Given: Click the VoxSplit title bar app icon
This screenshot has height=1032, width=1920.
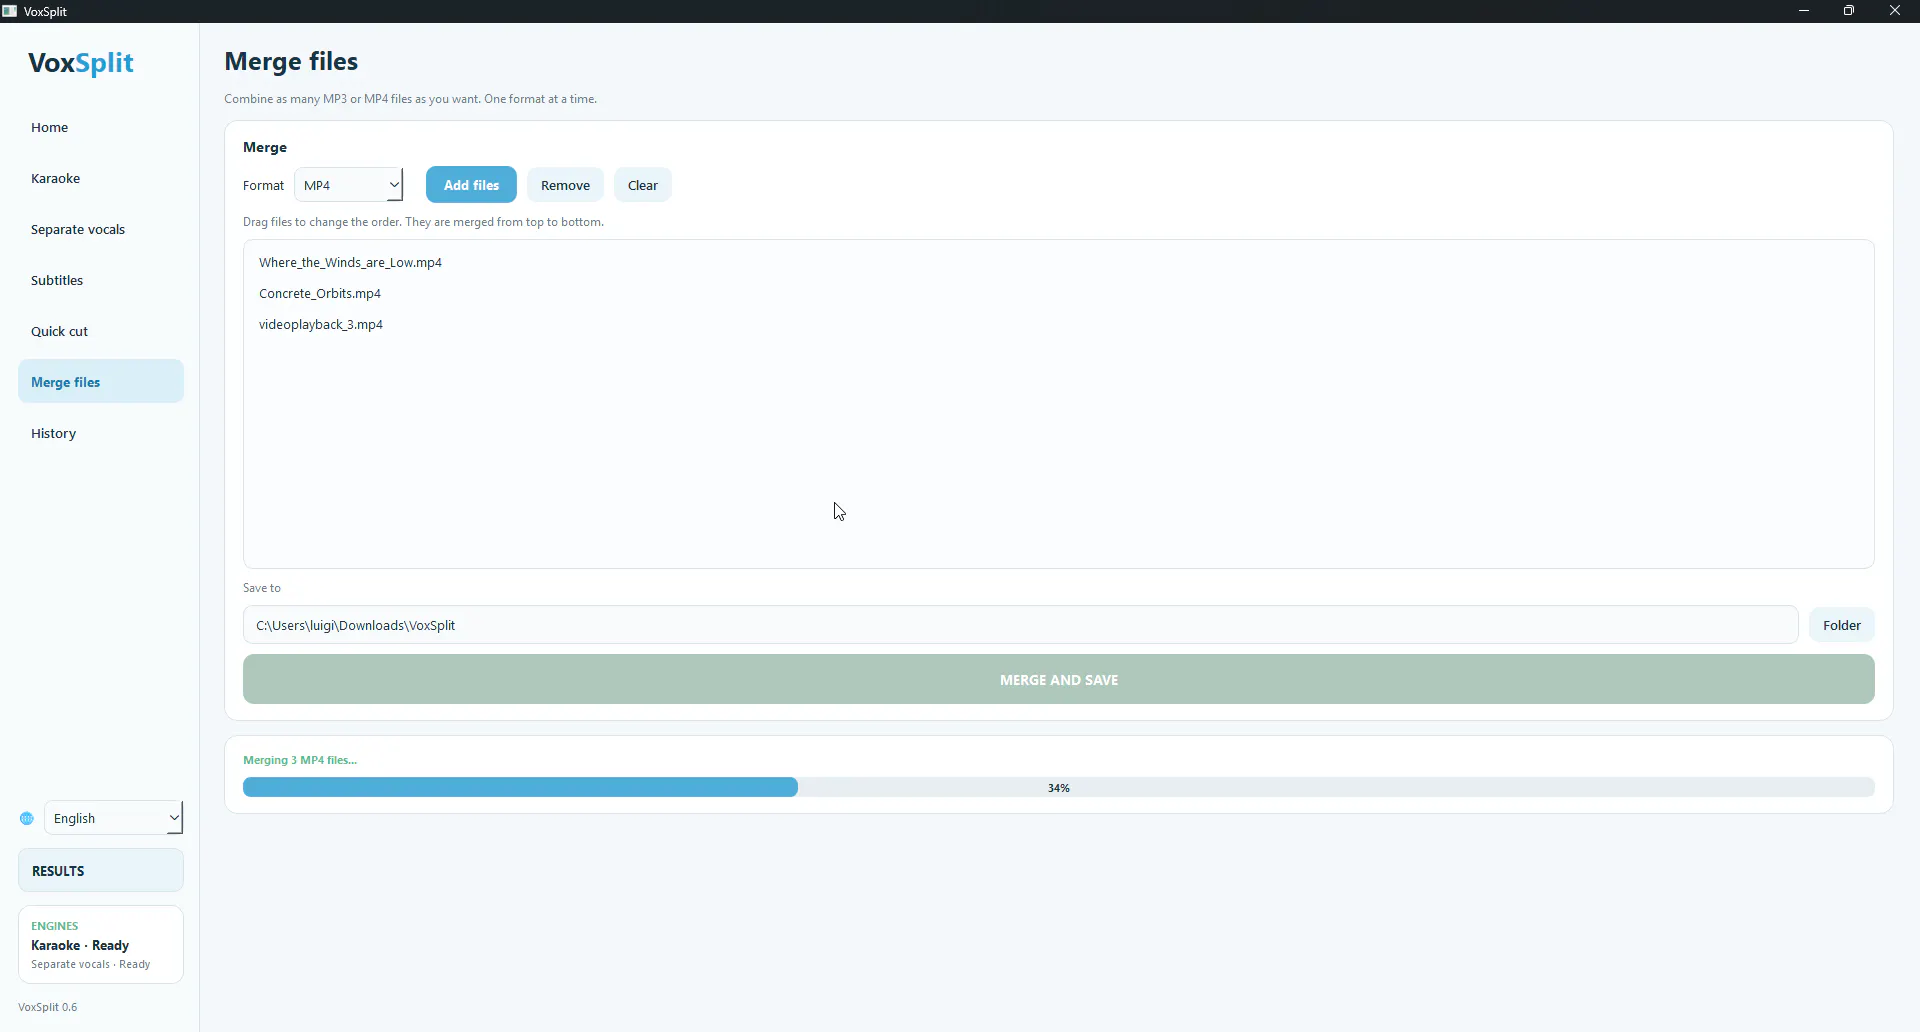Looking at the screenshot, I should click(10, 11).
